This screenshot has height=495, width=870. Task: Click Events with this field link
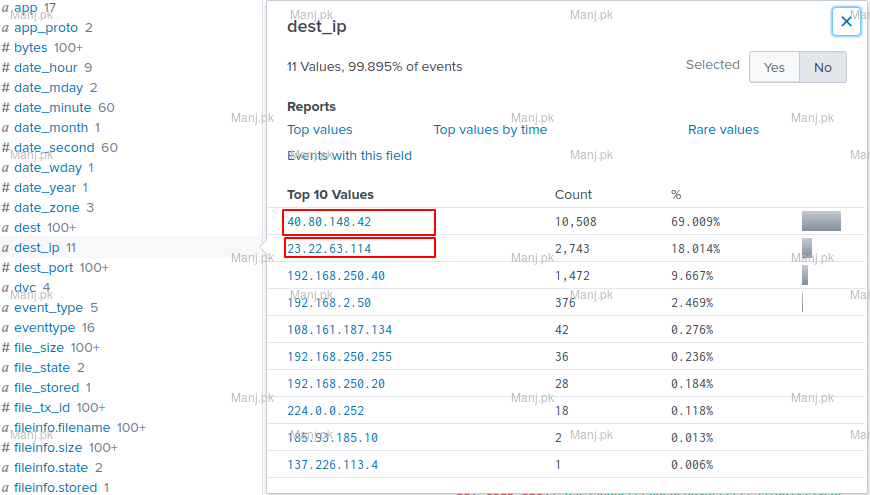coord(349,156)
